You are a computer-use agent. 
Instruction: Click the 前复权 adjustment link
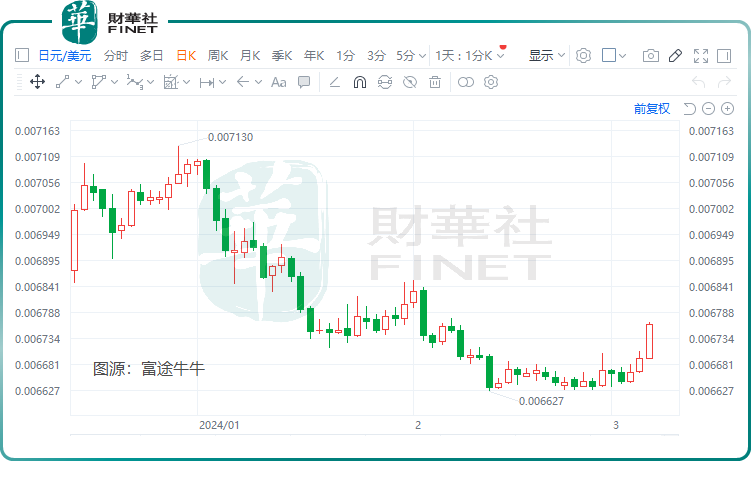tap(652, 109)
